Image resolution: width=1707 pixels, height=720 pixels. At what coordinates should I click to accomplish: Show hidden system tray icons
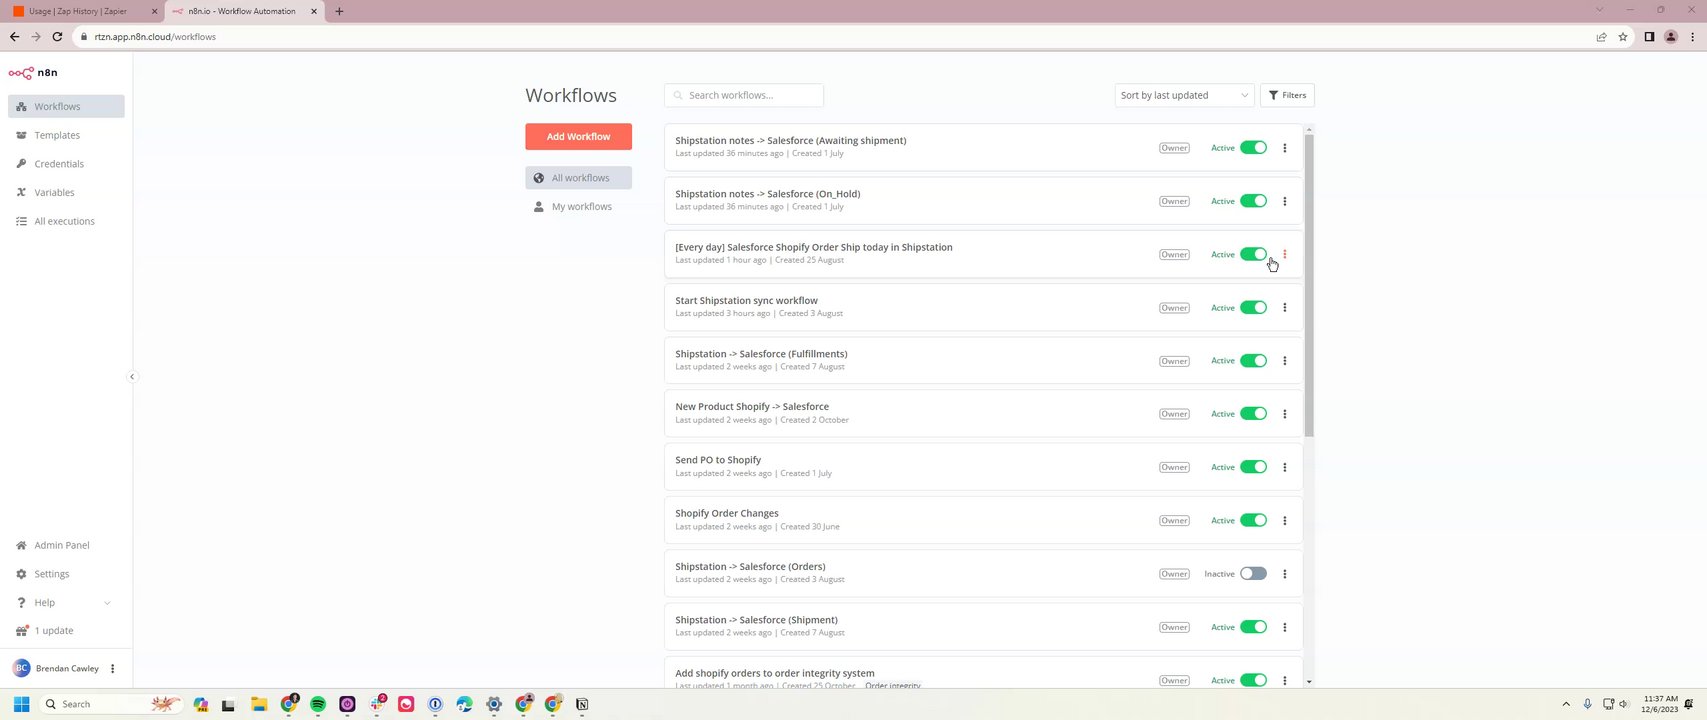click(x=1566, y=704)
